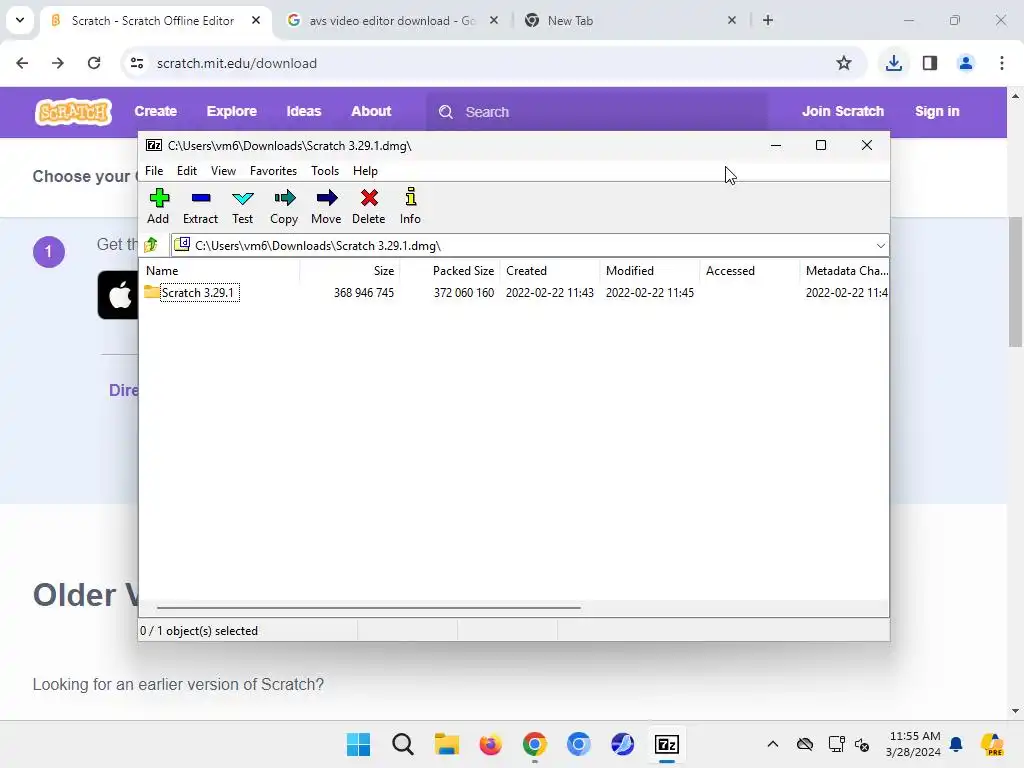Click the status text '0 / 1 object(s) selected'

pyautogui.click(x=199, y=631)
